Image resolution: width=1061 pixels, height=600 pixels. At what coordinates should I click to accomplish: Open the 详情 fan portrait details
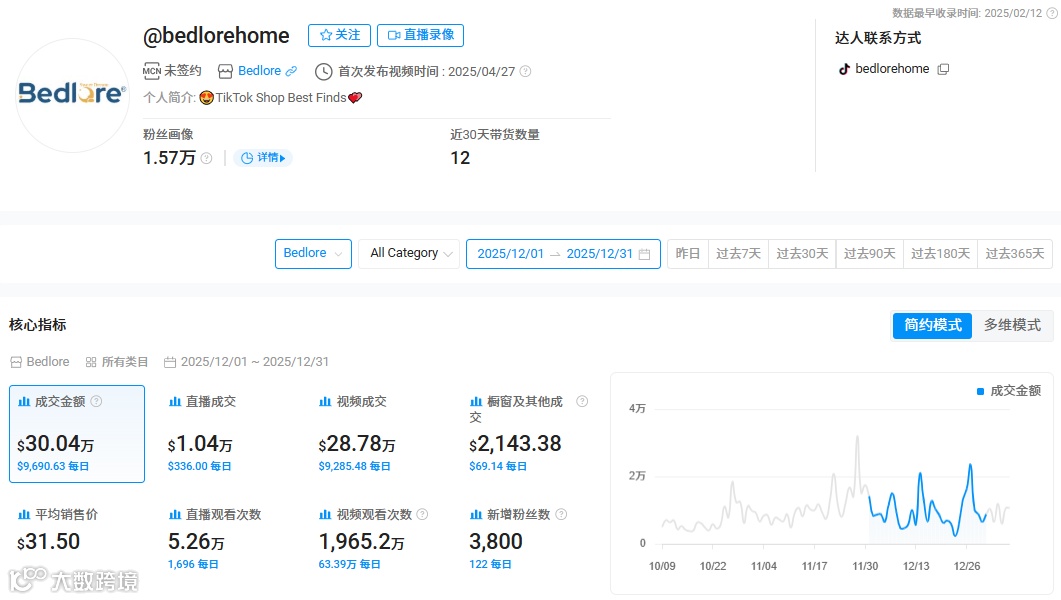[x=263, y=158]
